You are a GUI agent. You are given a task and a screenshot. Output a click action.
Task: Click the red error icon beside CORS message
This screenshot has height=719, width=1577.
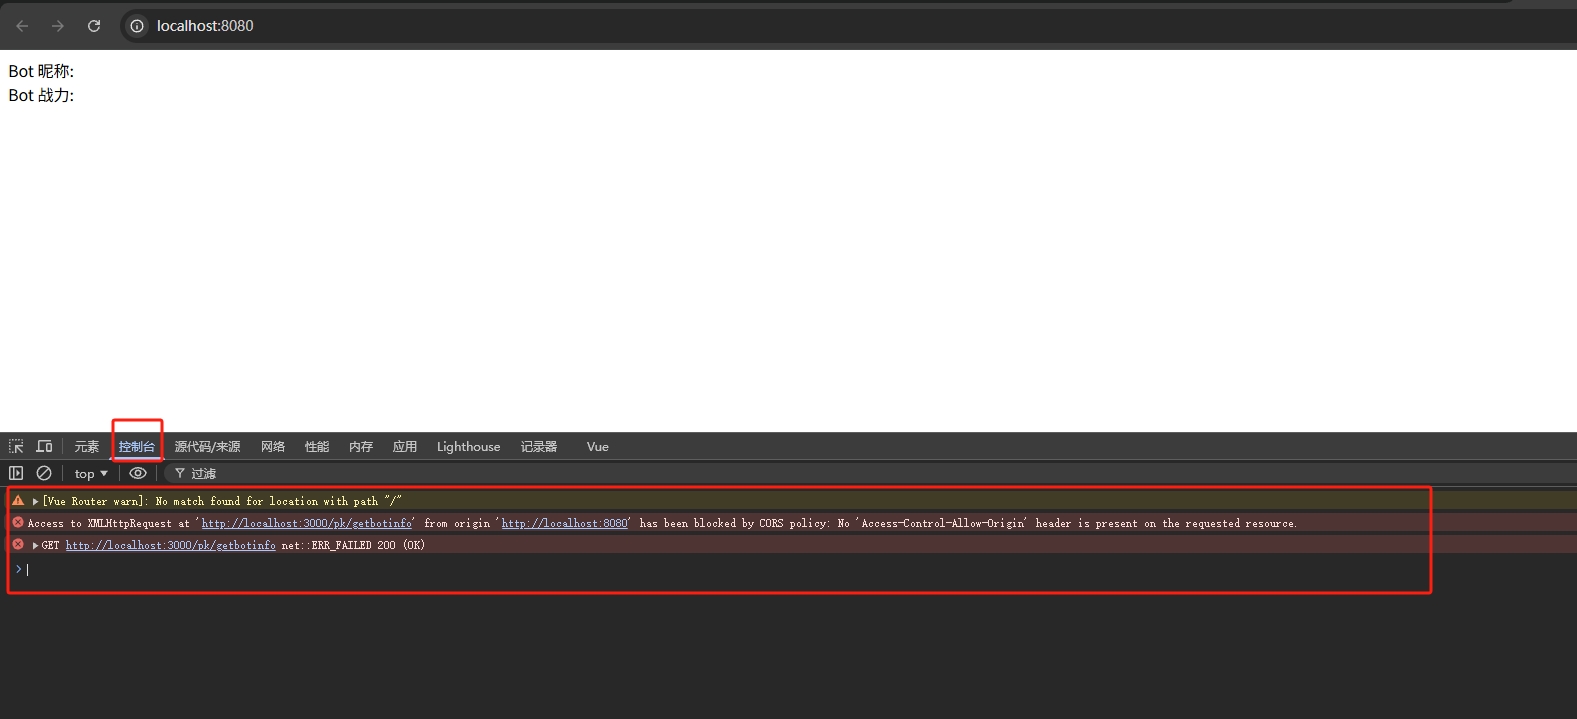click(18, 523)
